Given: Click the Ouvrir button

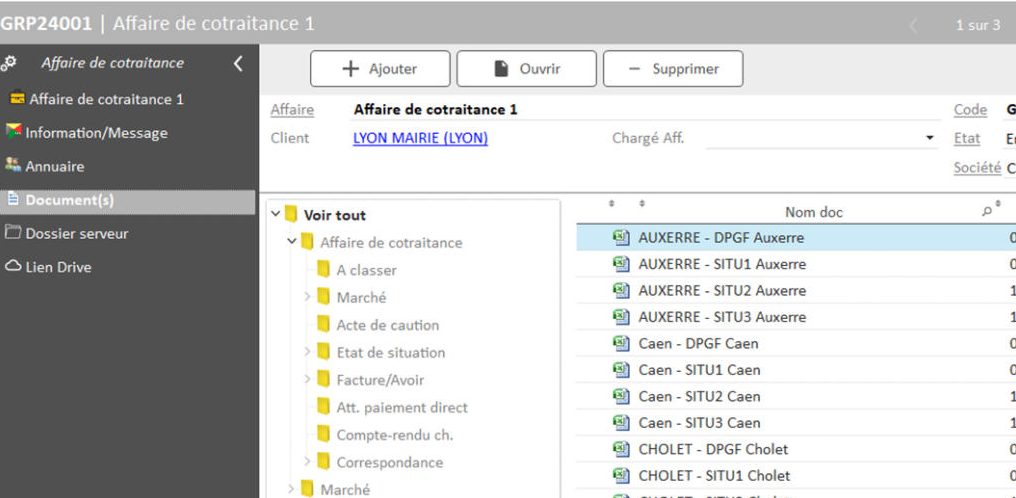Looking at the screenshot, I should click(x=527, y=69).
